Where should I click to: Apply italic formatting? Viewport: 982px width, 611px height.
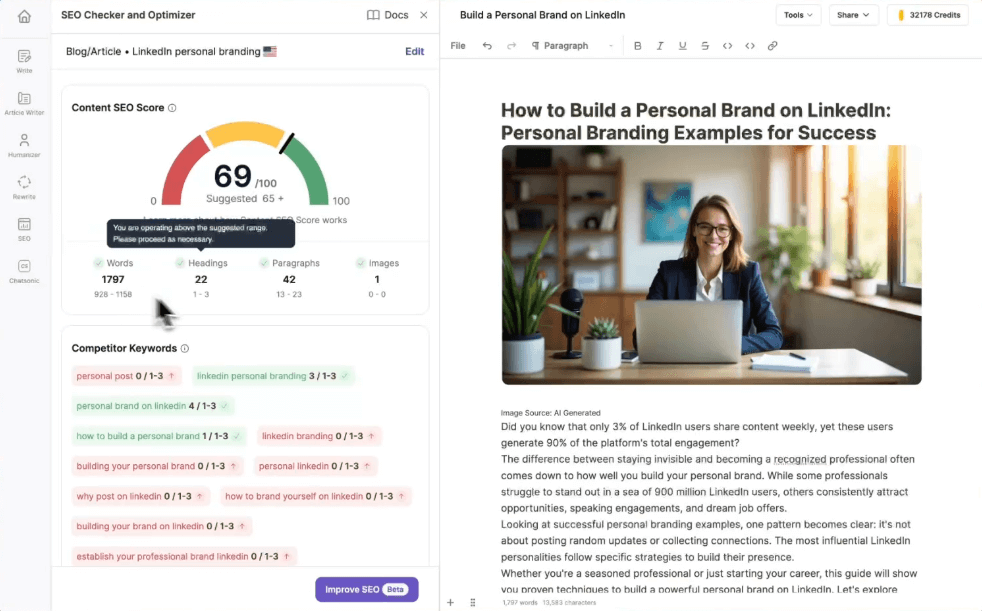pos(660,46)
